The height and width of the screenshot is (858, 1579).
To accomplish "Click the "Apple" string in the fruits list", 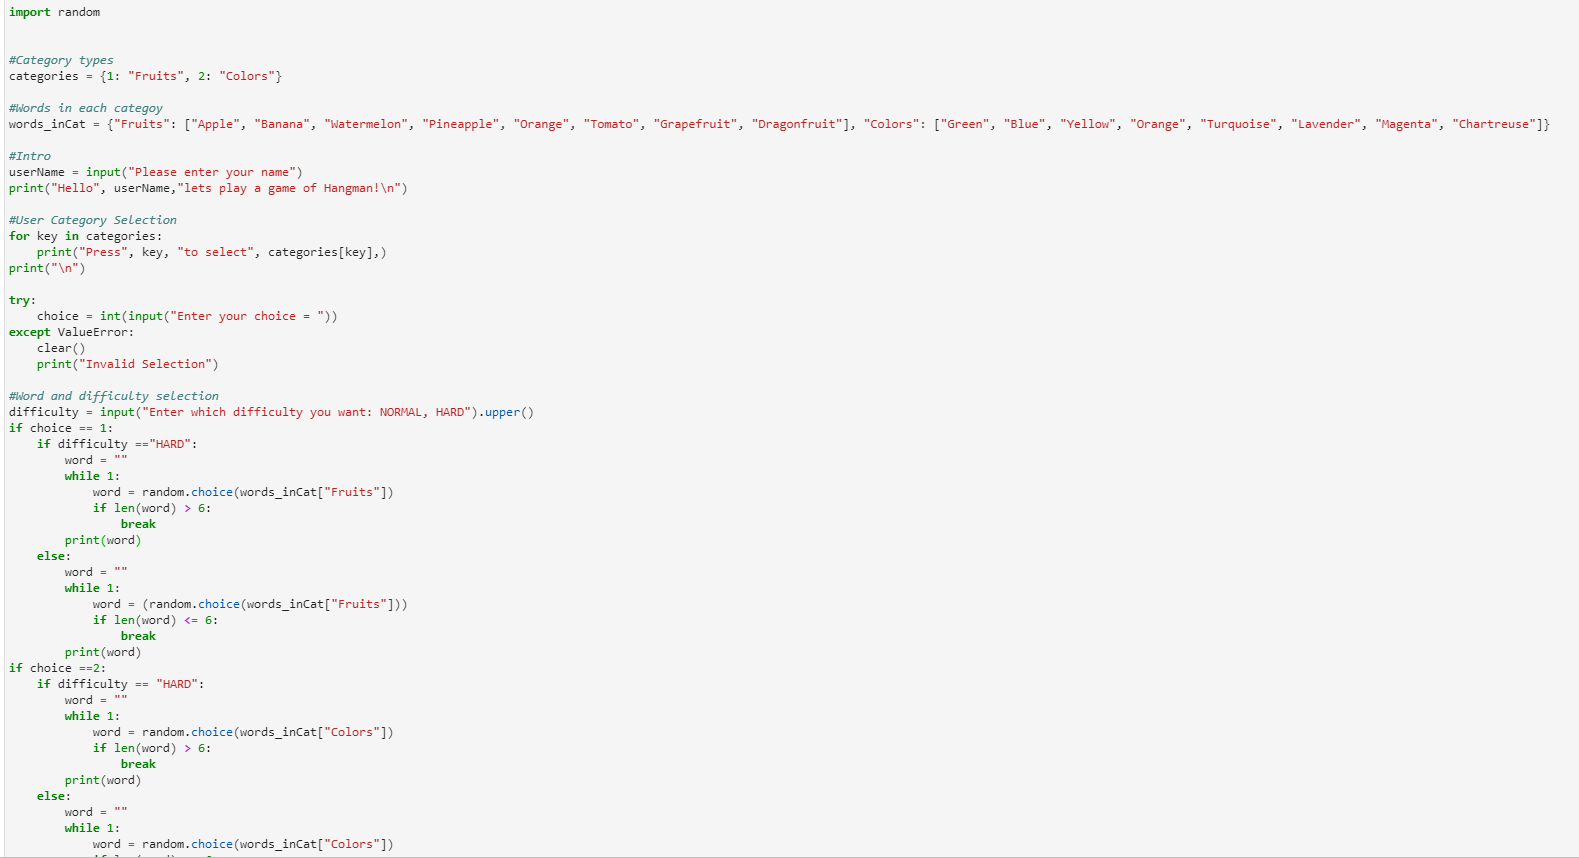I will (x=215, y=124).
